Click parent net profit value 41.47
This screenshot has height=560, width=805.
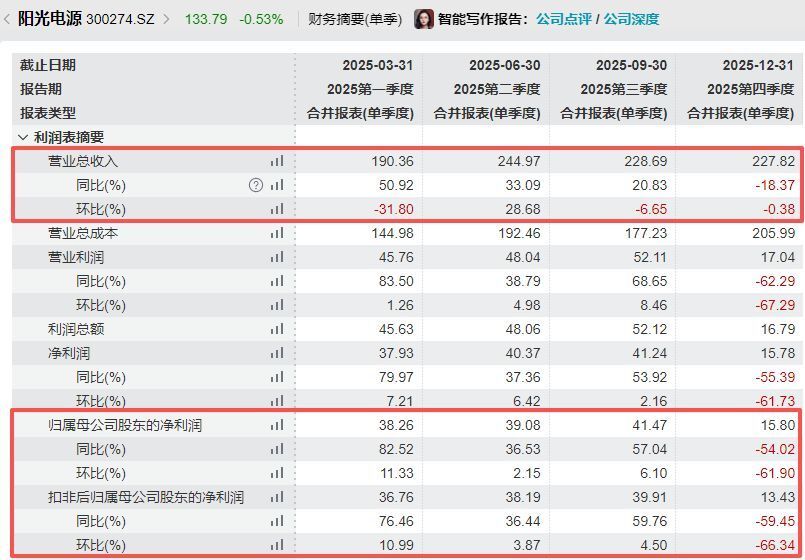650,425
